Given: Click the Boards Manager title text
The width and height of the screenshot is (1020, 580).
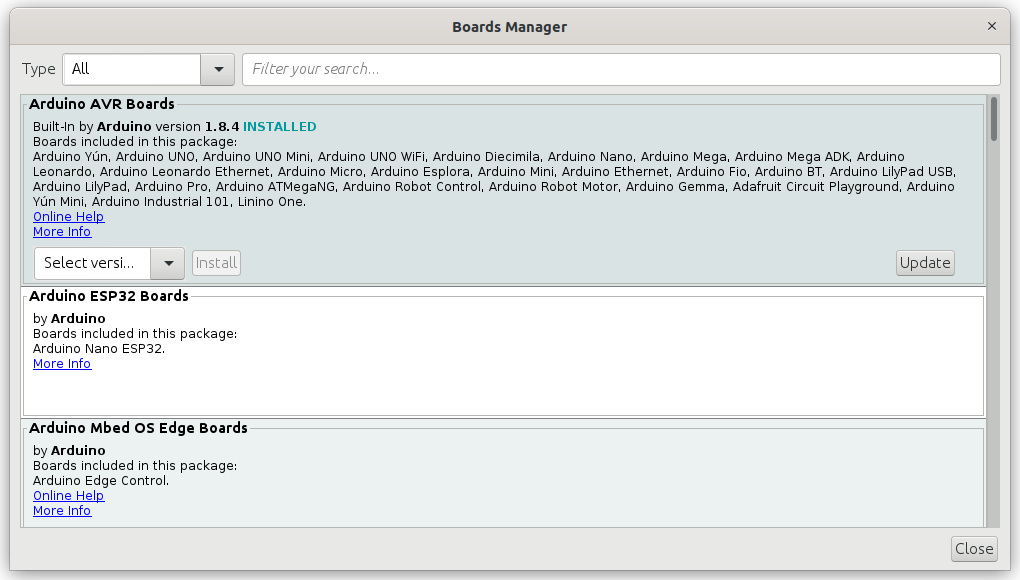Looking at the screenshot, I should [x=509, y=27].
